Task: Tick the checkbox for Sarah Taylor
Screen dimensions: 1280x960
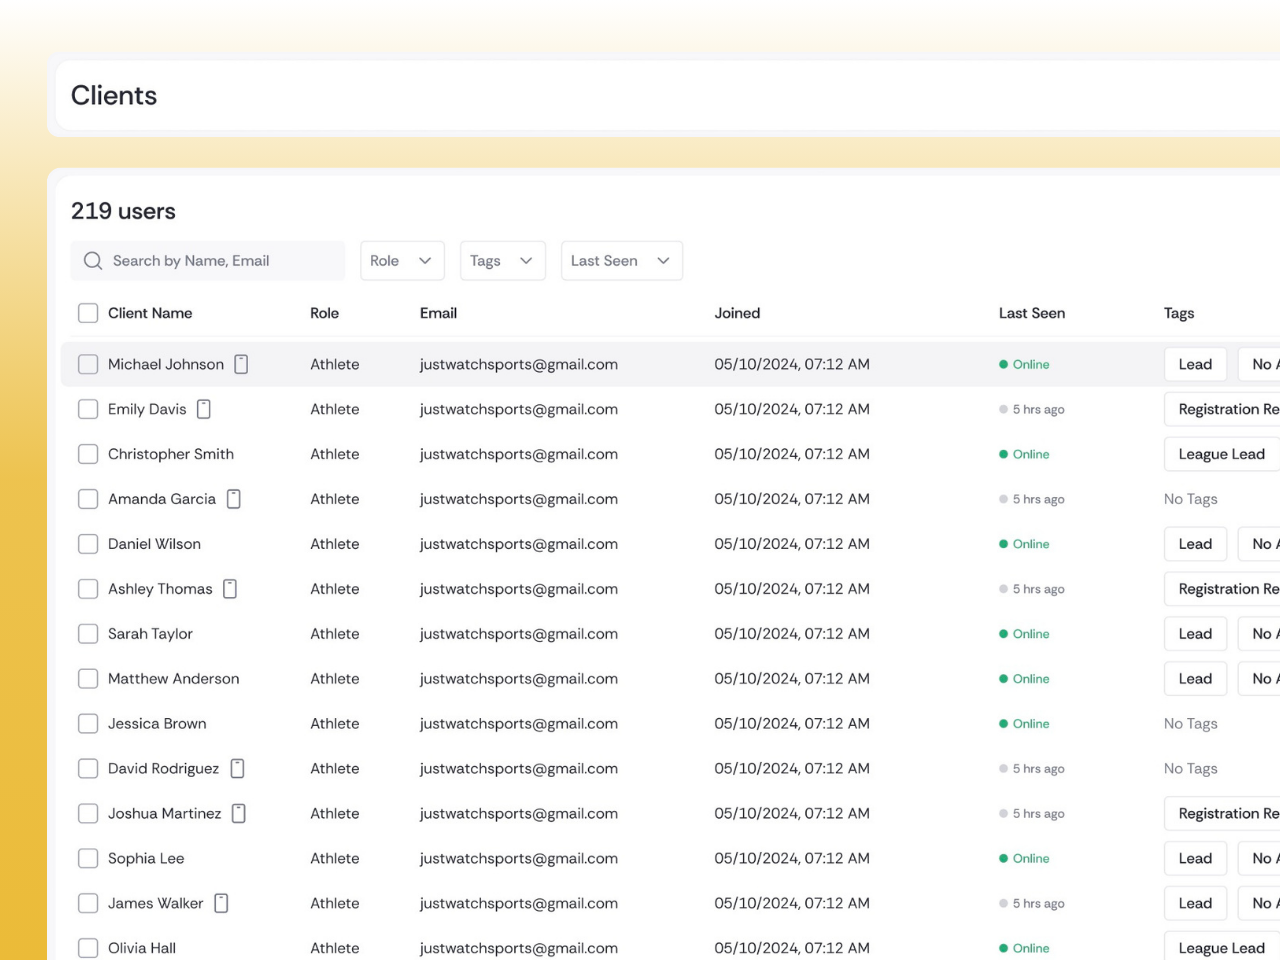Action: 88,634
